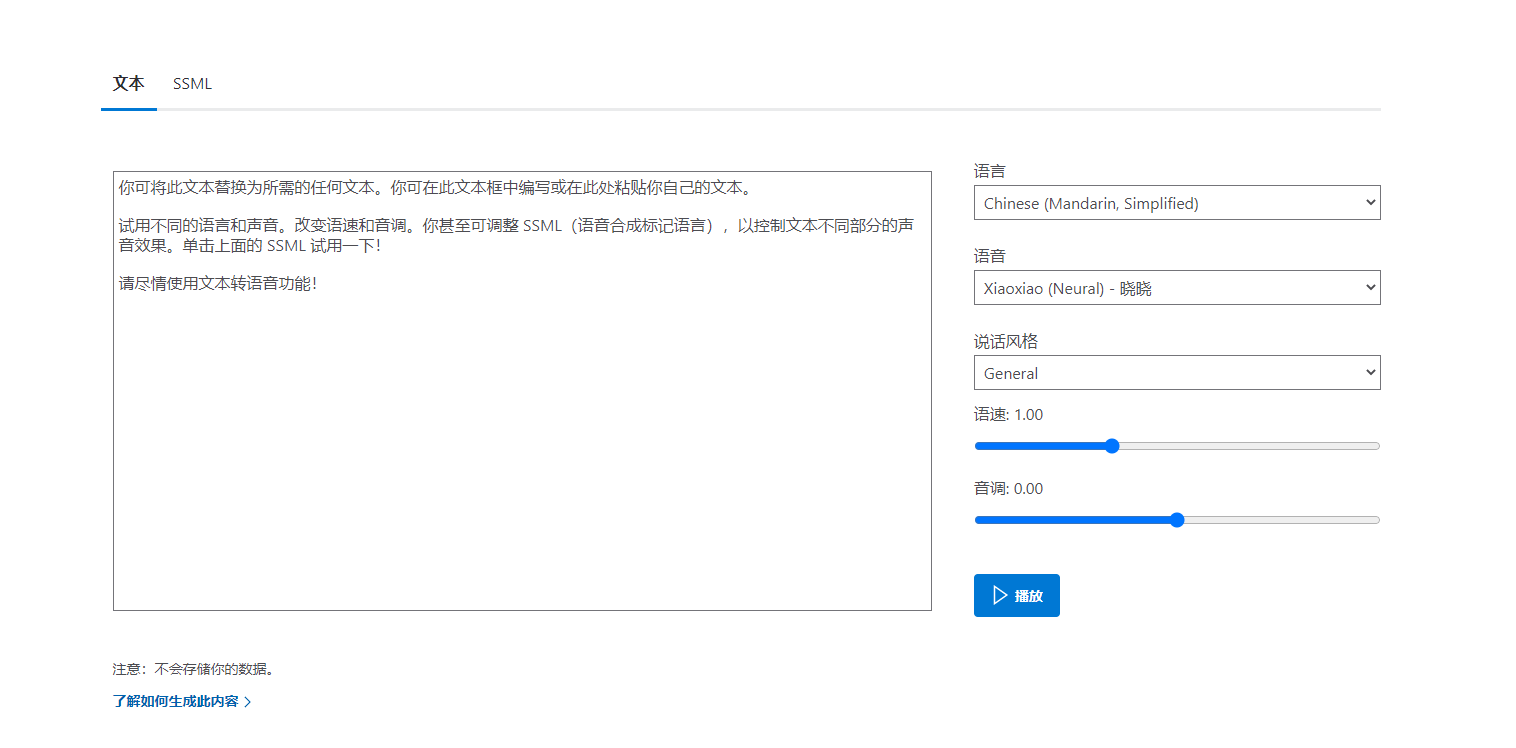This screenshot has width=1516, height=748.
Task: Click the text 请尽情使用文本转语音功能！
Action: pyautogui.click(x=219, y=283)
